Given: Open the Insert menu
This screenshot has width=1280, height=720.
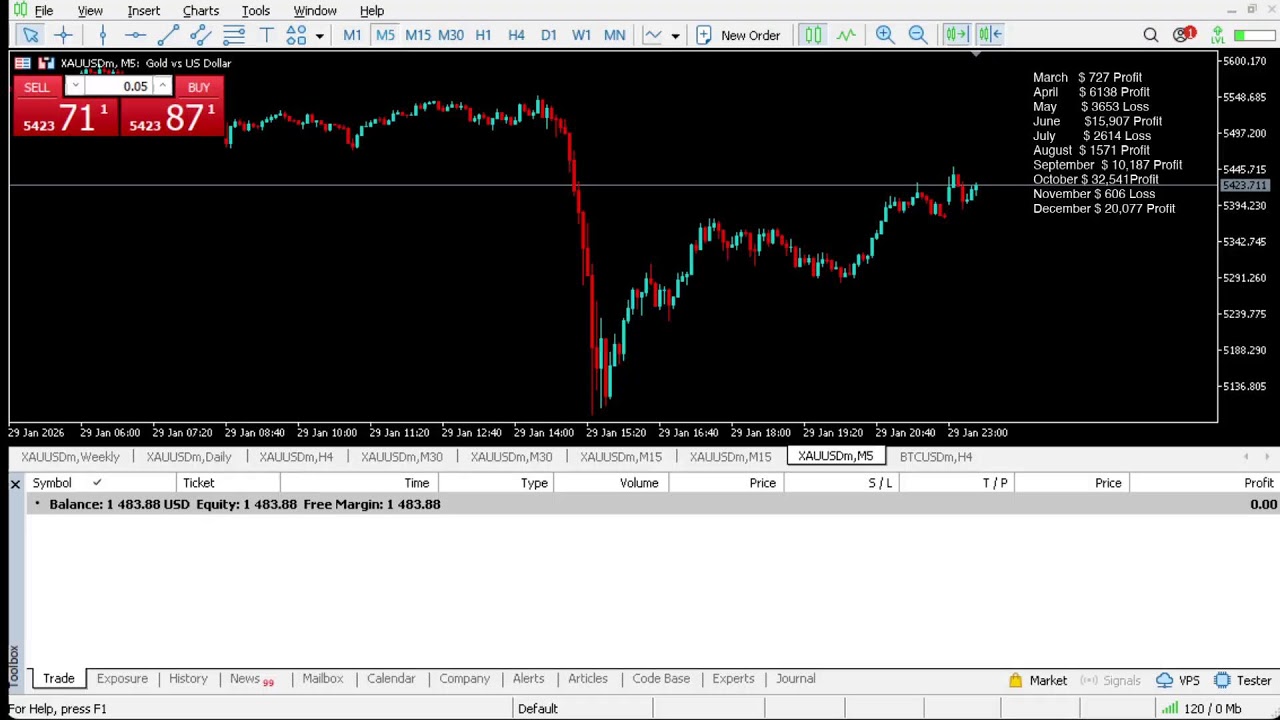Looking at the screenshot, I should pos(144,11).
